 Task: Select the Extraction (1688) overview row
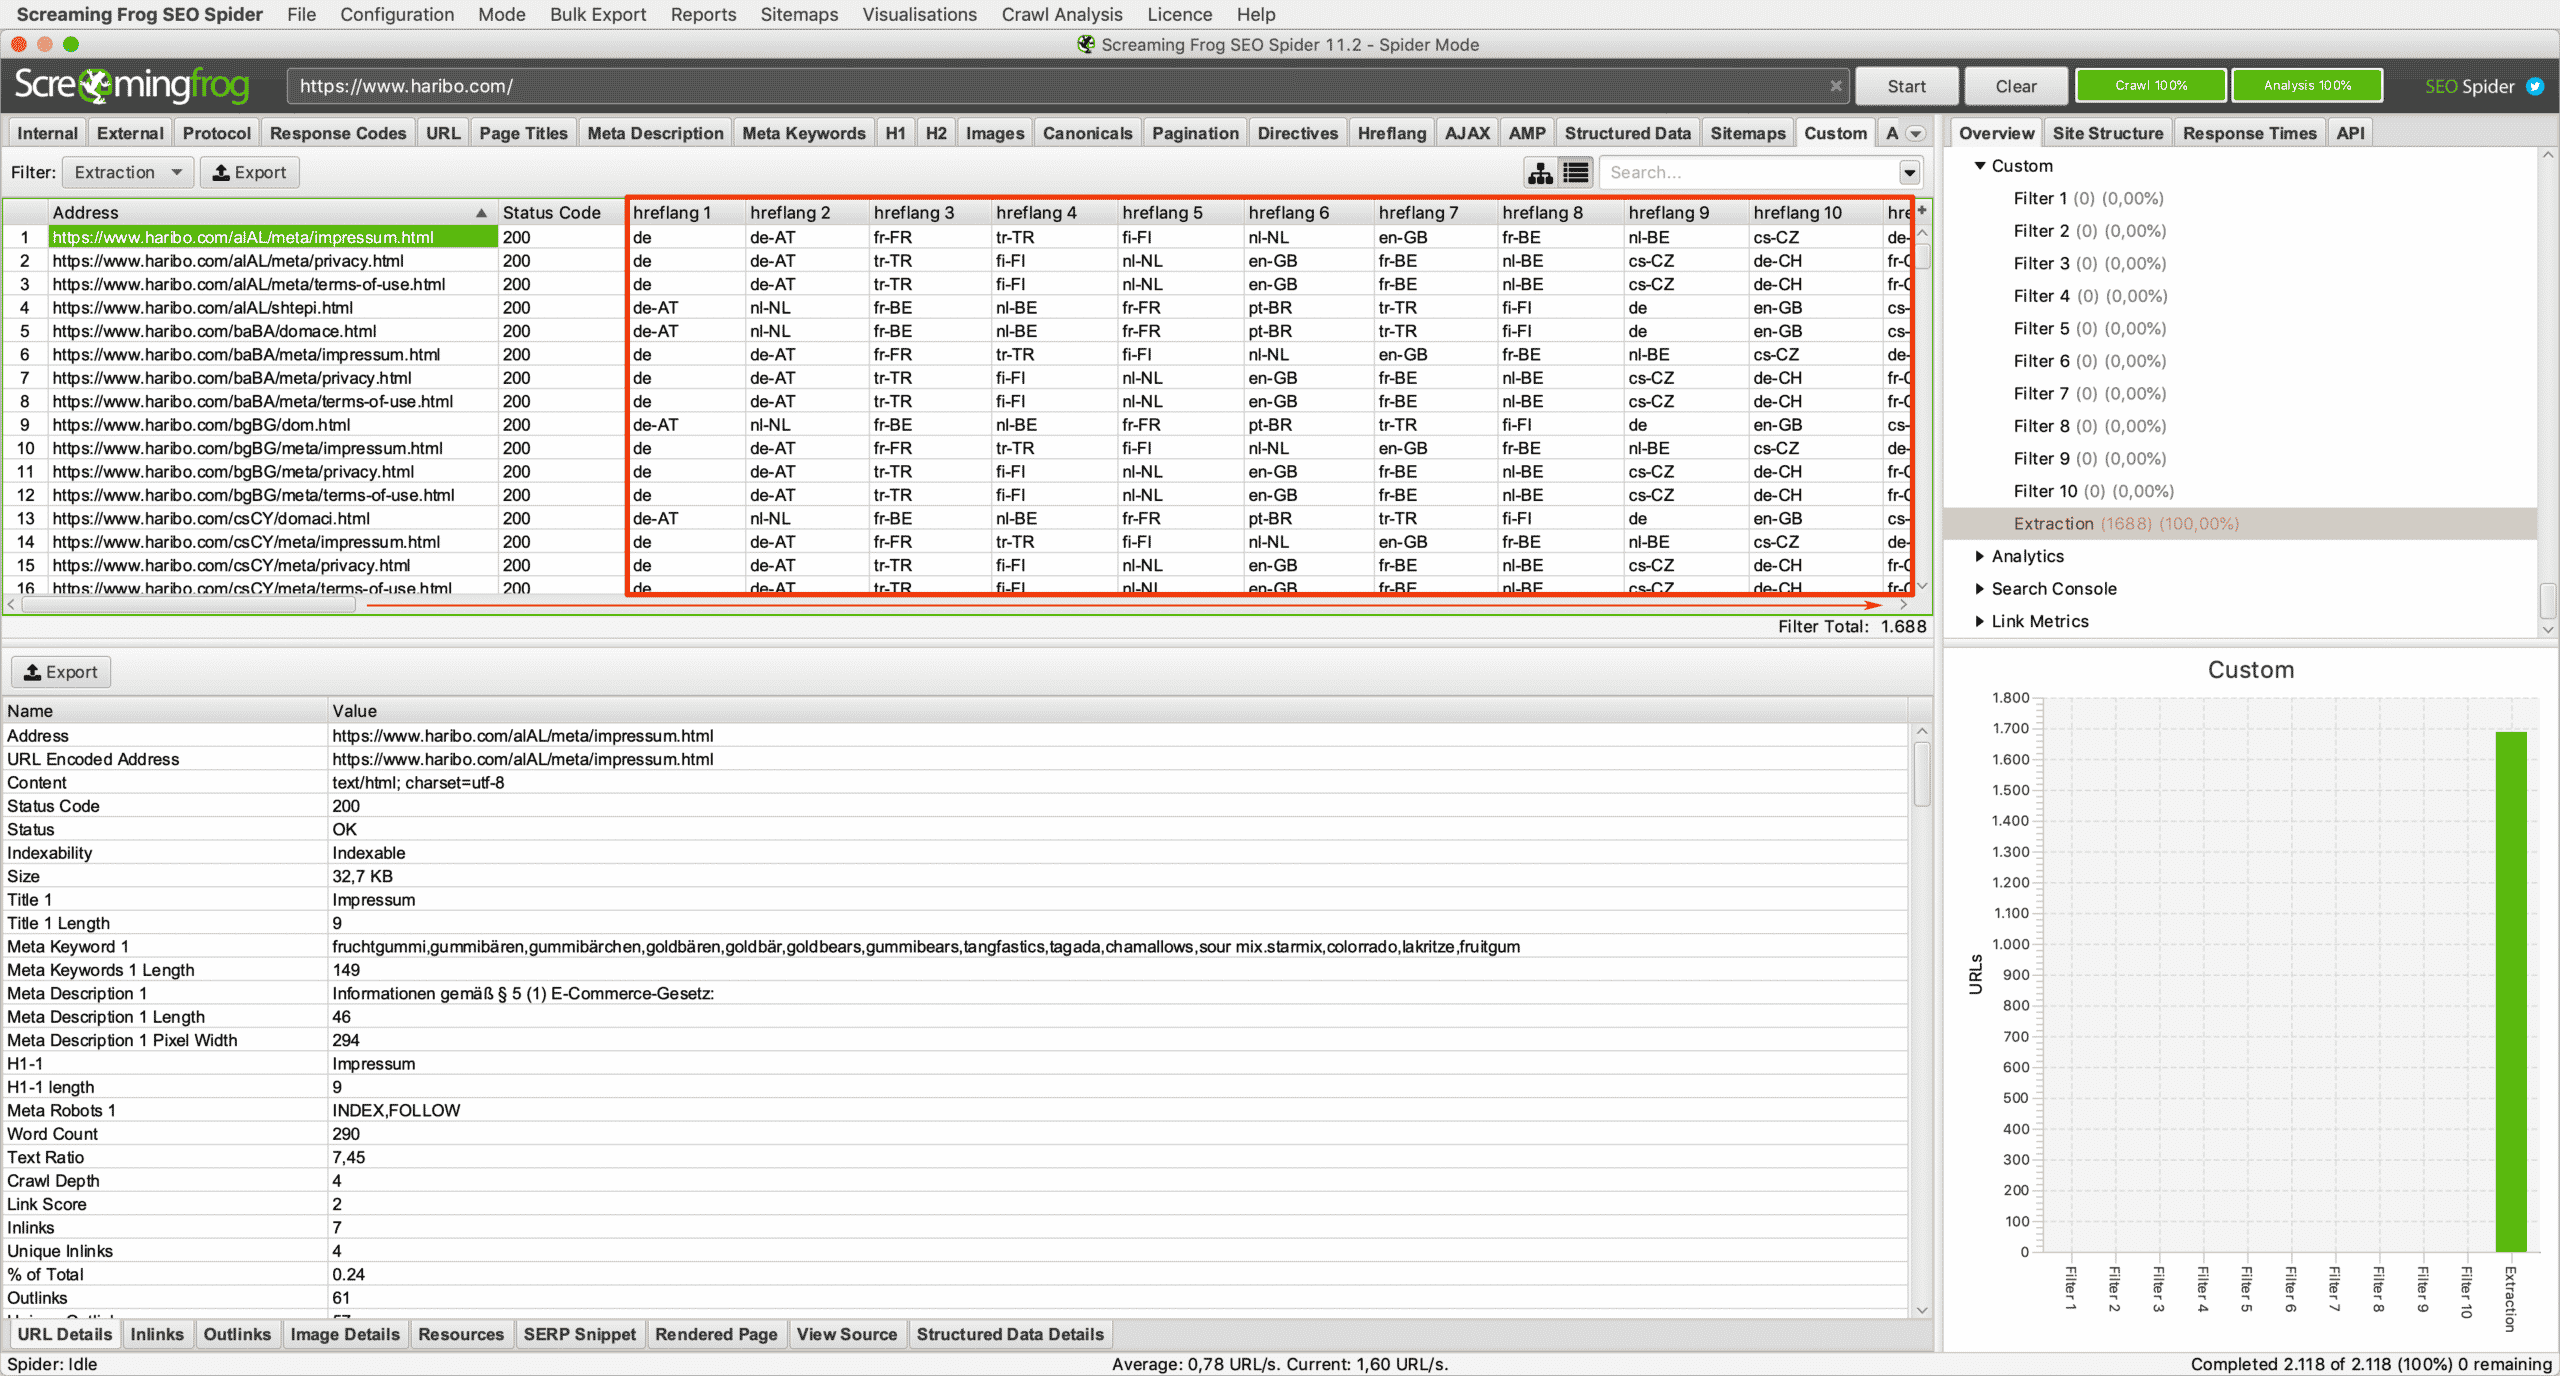point(2240,524)
